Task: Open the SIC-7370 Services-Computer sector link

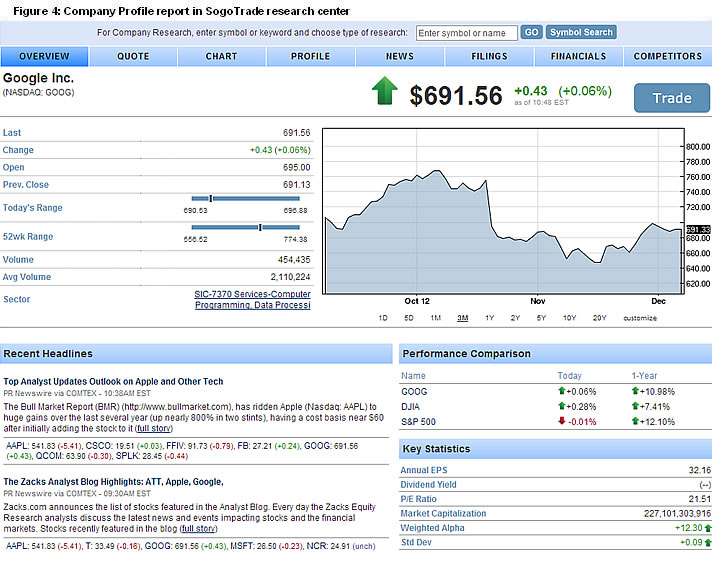Action: point(252,299)
